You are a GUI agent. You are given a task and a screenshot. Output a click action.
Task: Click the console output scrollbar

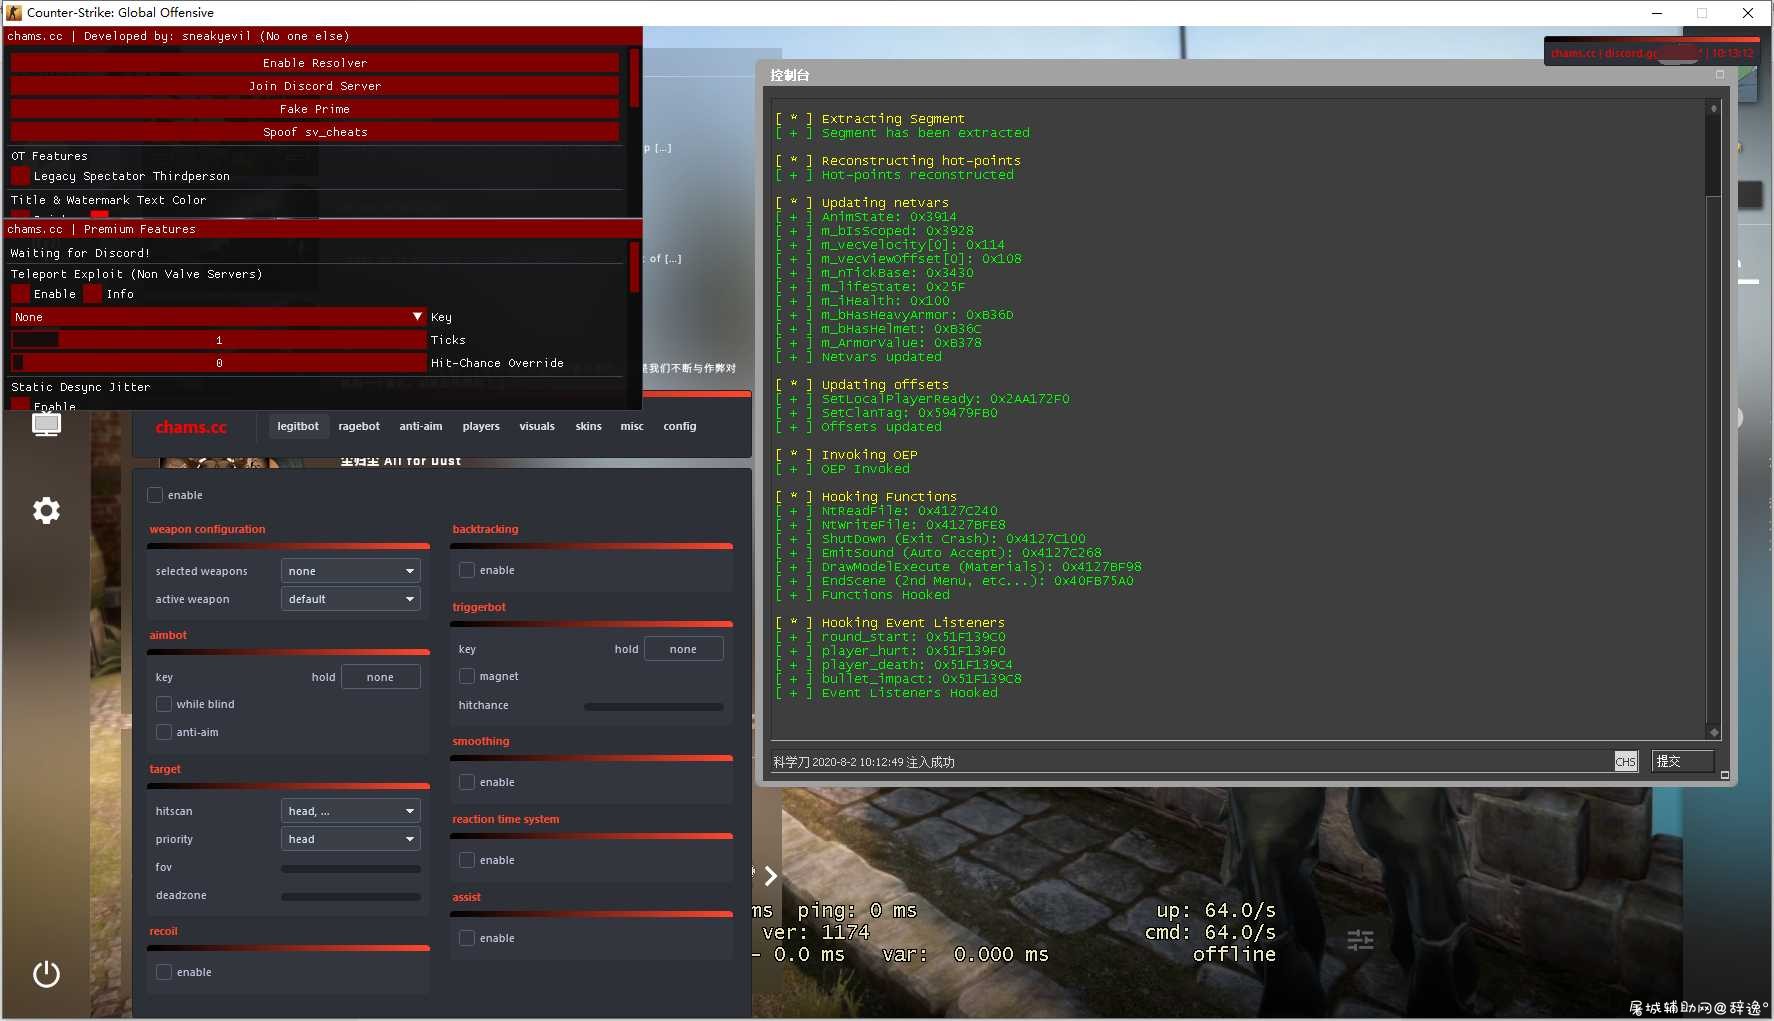tap(1713, 420)
